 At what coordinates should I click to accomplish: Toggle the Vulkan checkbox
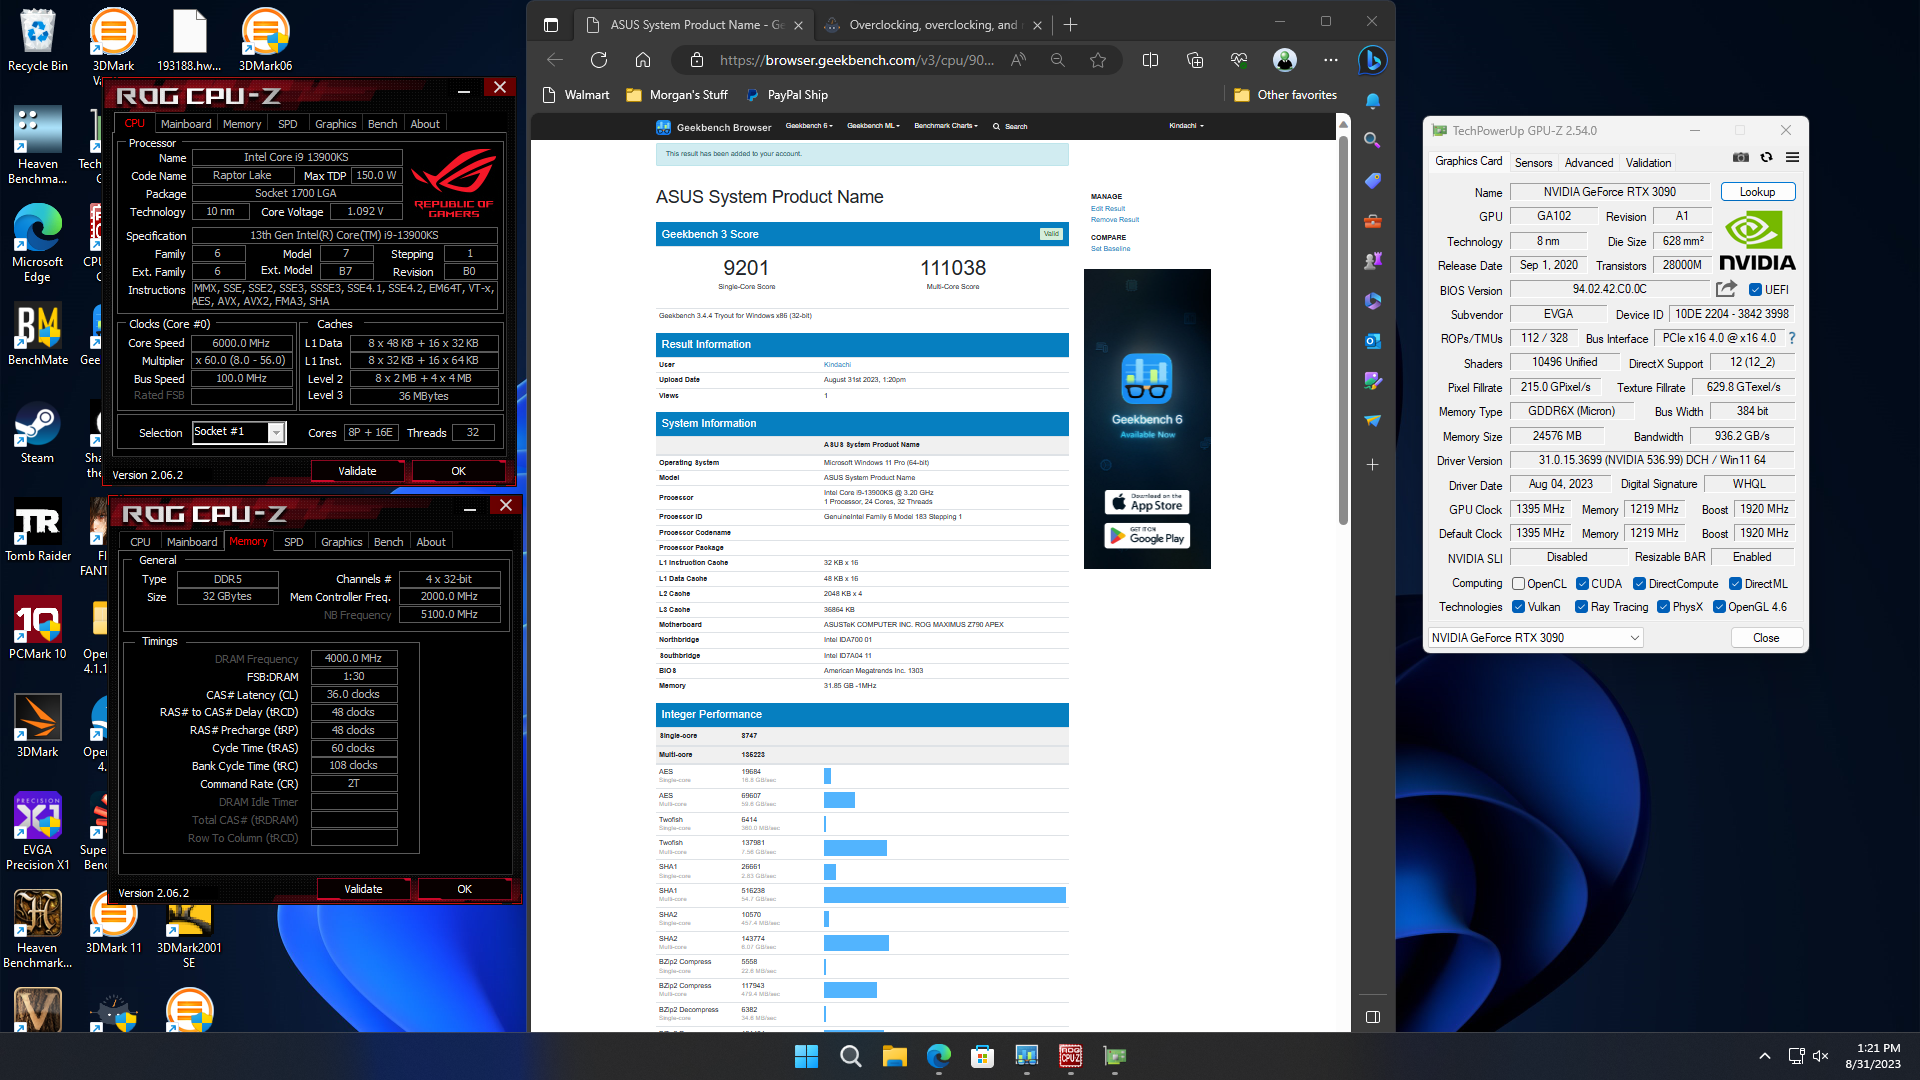[1518, 607]
